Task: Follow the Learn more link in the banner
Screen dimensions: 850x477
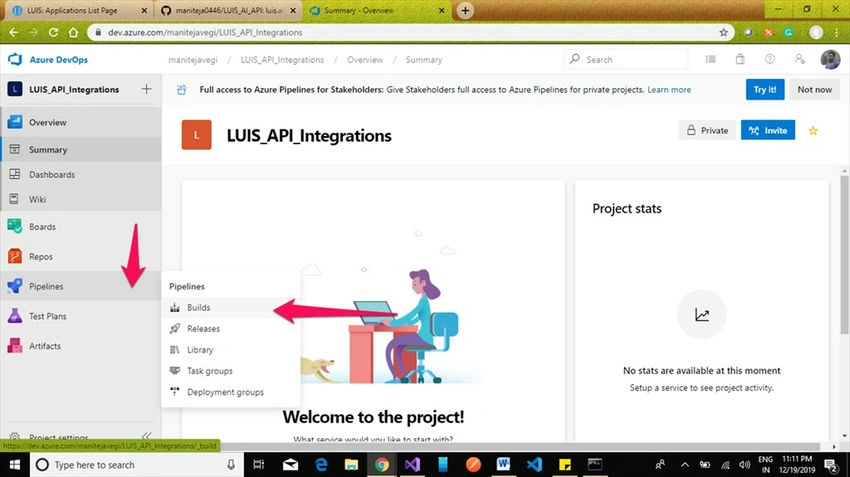Action: 669,89
